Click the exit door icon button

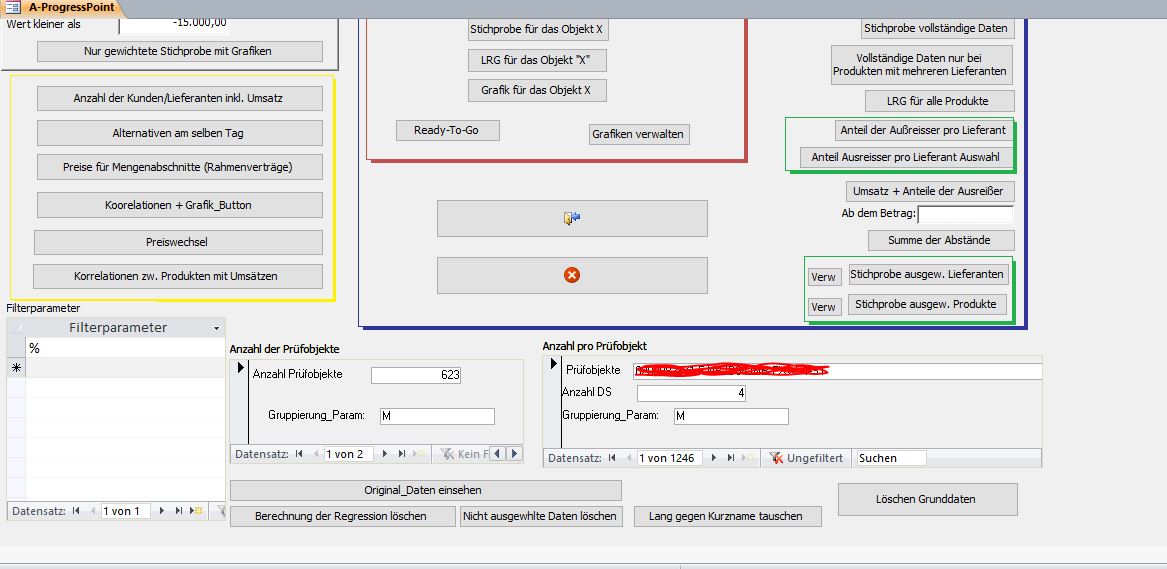coord(572,218)
